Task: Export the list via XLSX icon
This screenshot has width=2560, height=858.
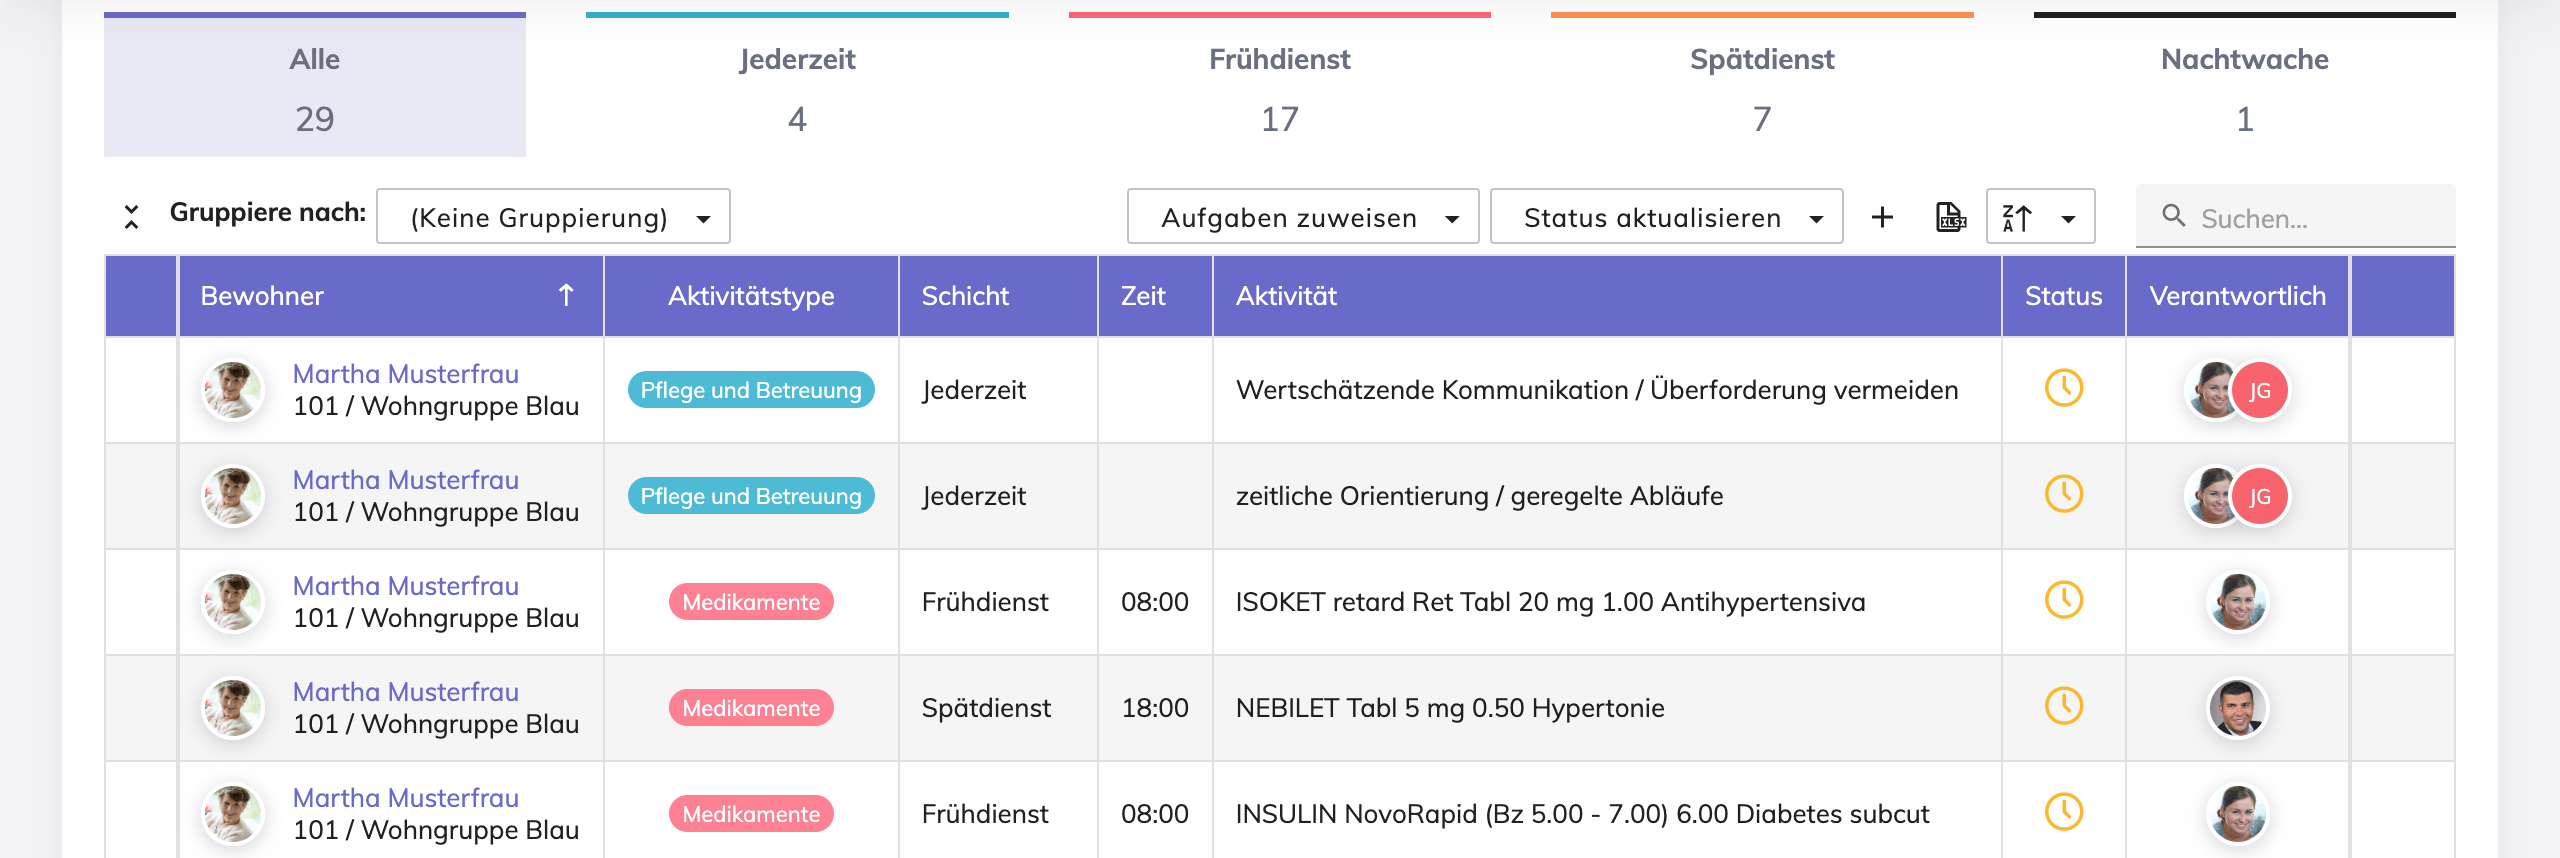Action: point(1950,217)
